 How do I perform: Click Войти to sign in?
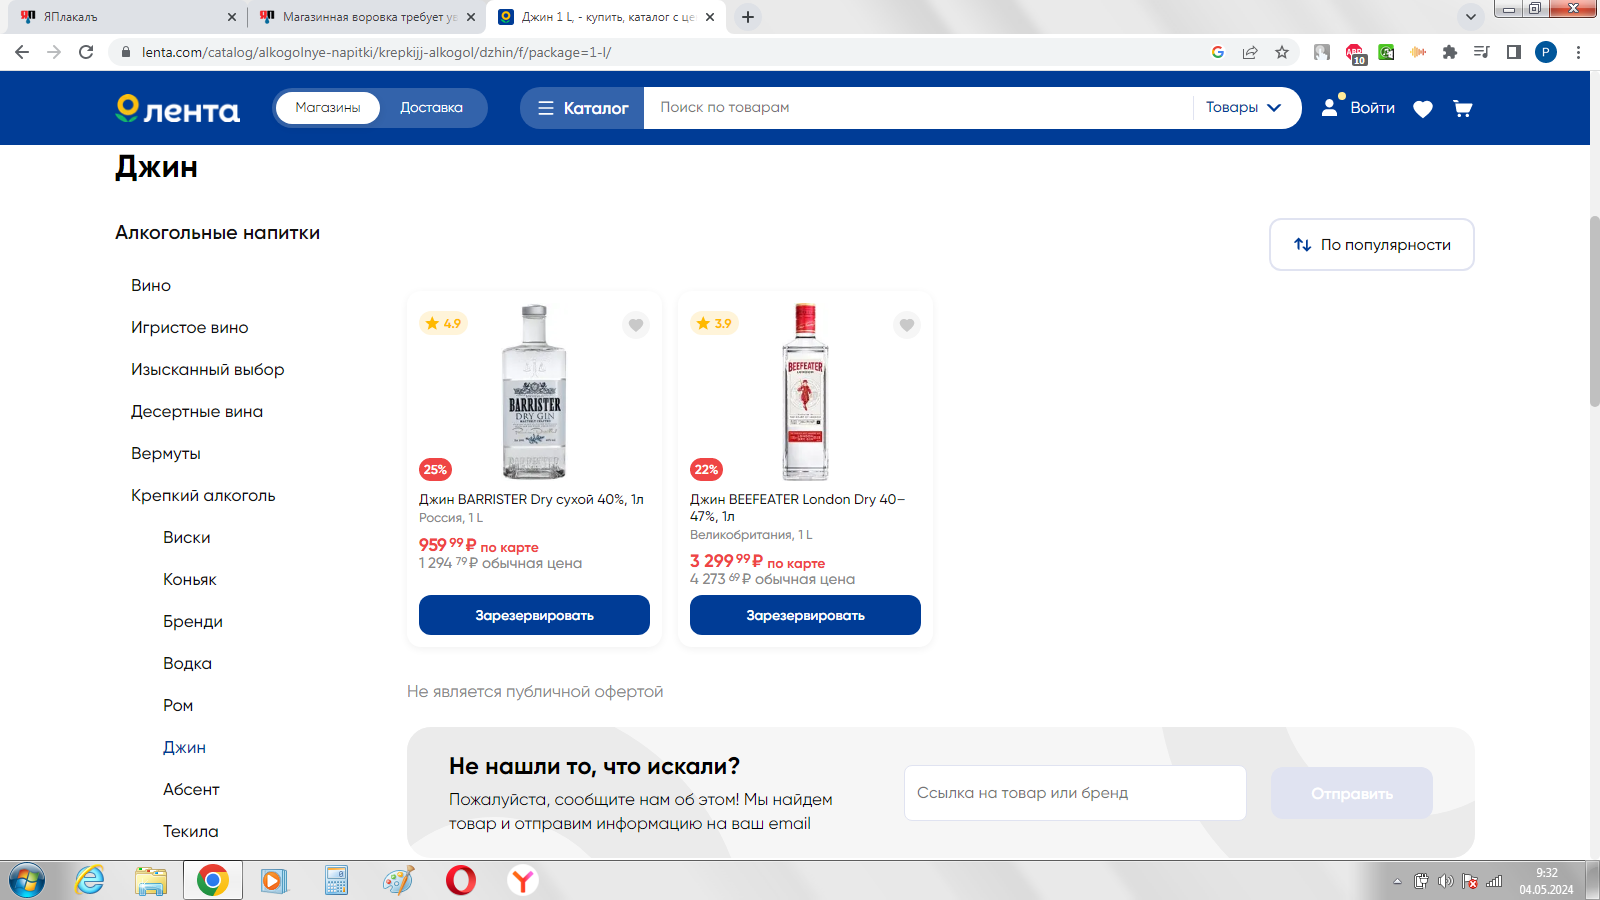point(1358,108)
